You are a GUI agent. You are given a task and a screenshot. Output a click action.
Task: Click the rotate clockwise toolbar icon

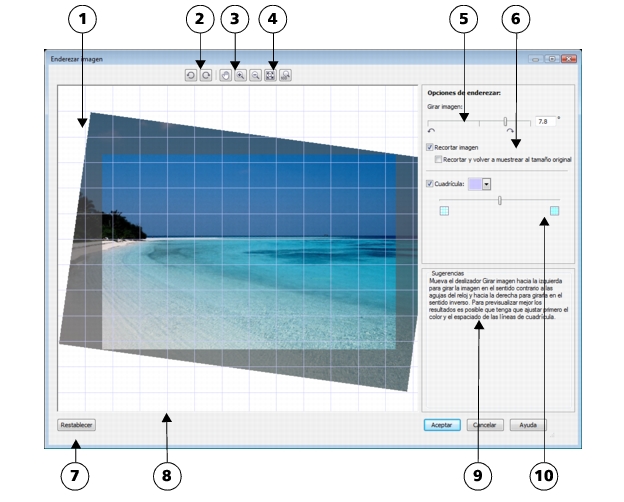205,75
